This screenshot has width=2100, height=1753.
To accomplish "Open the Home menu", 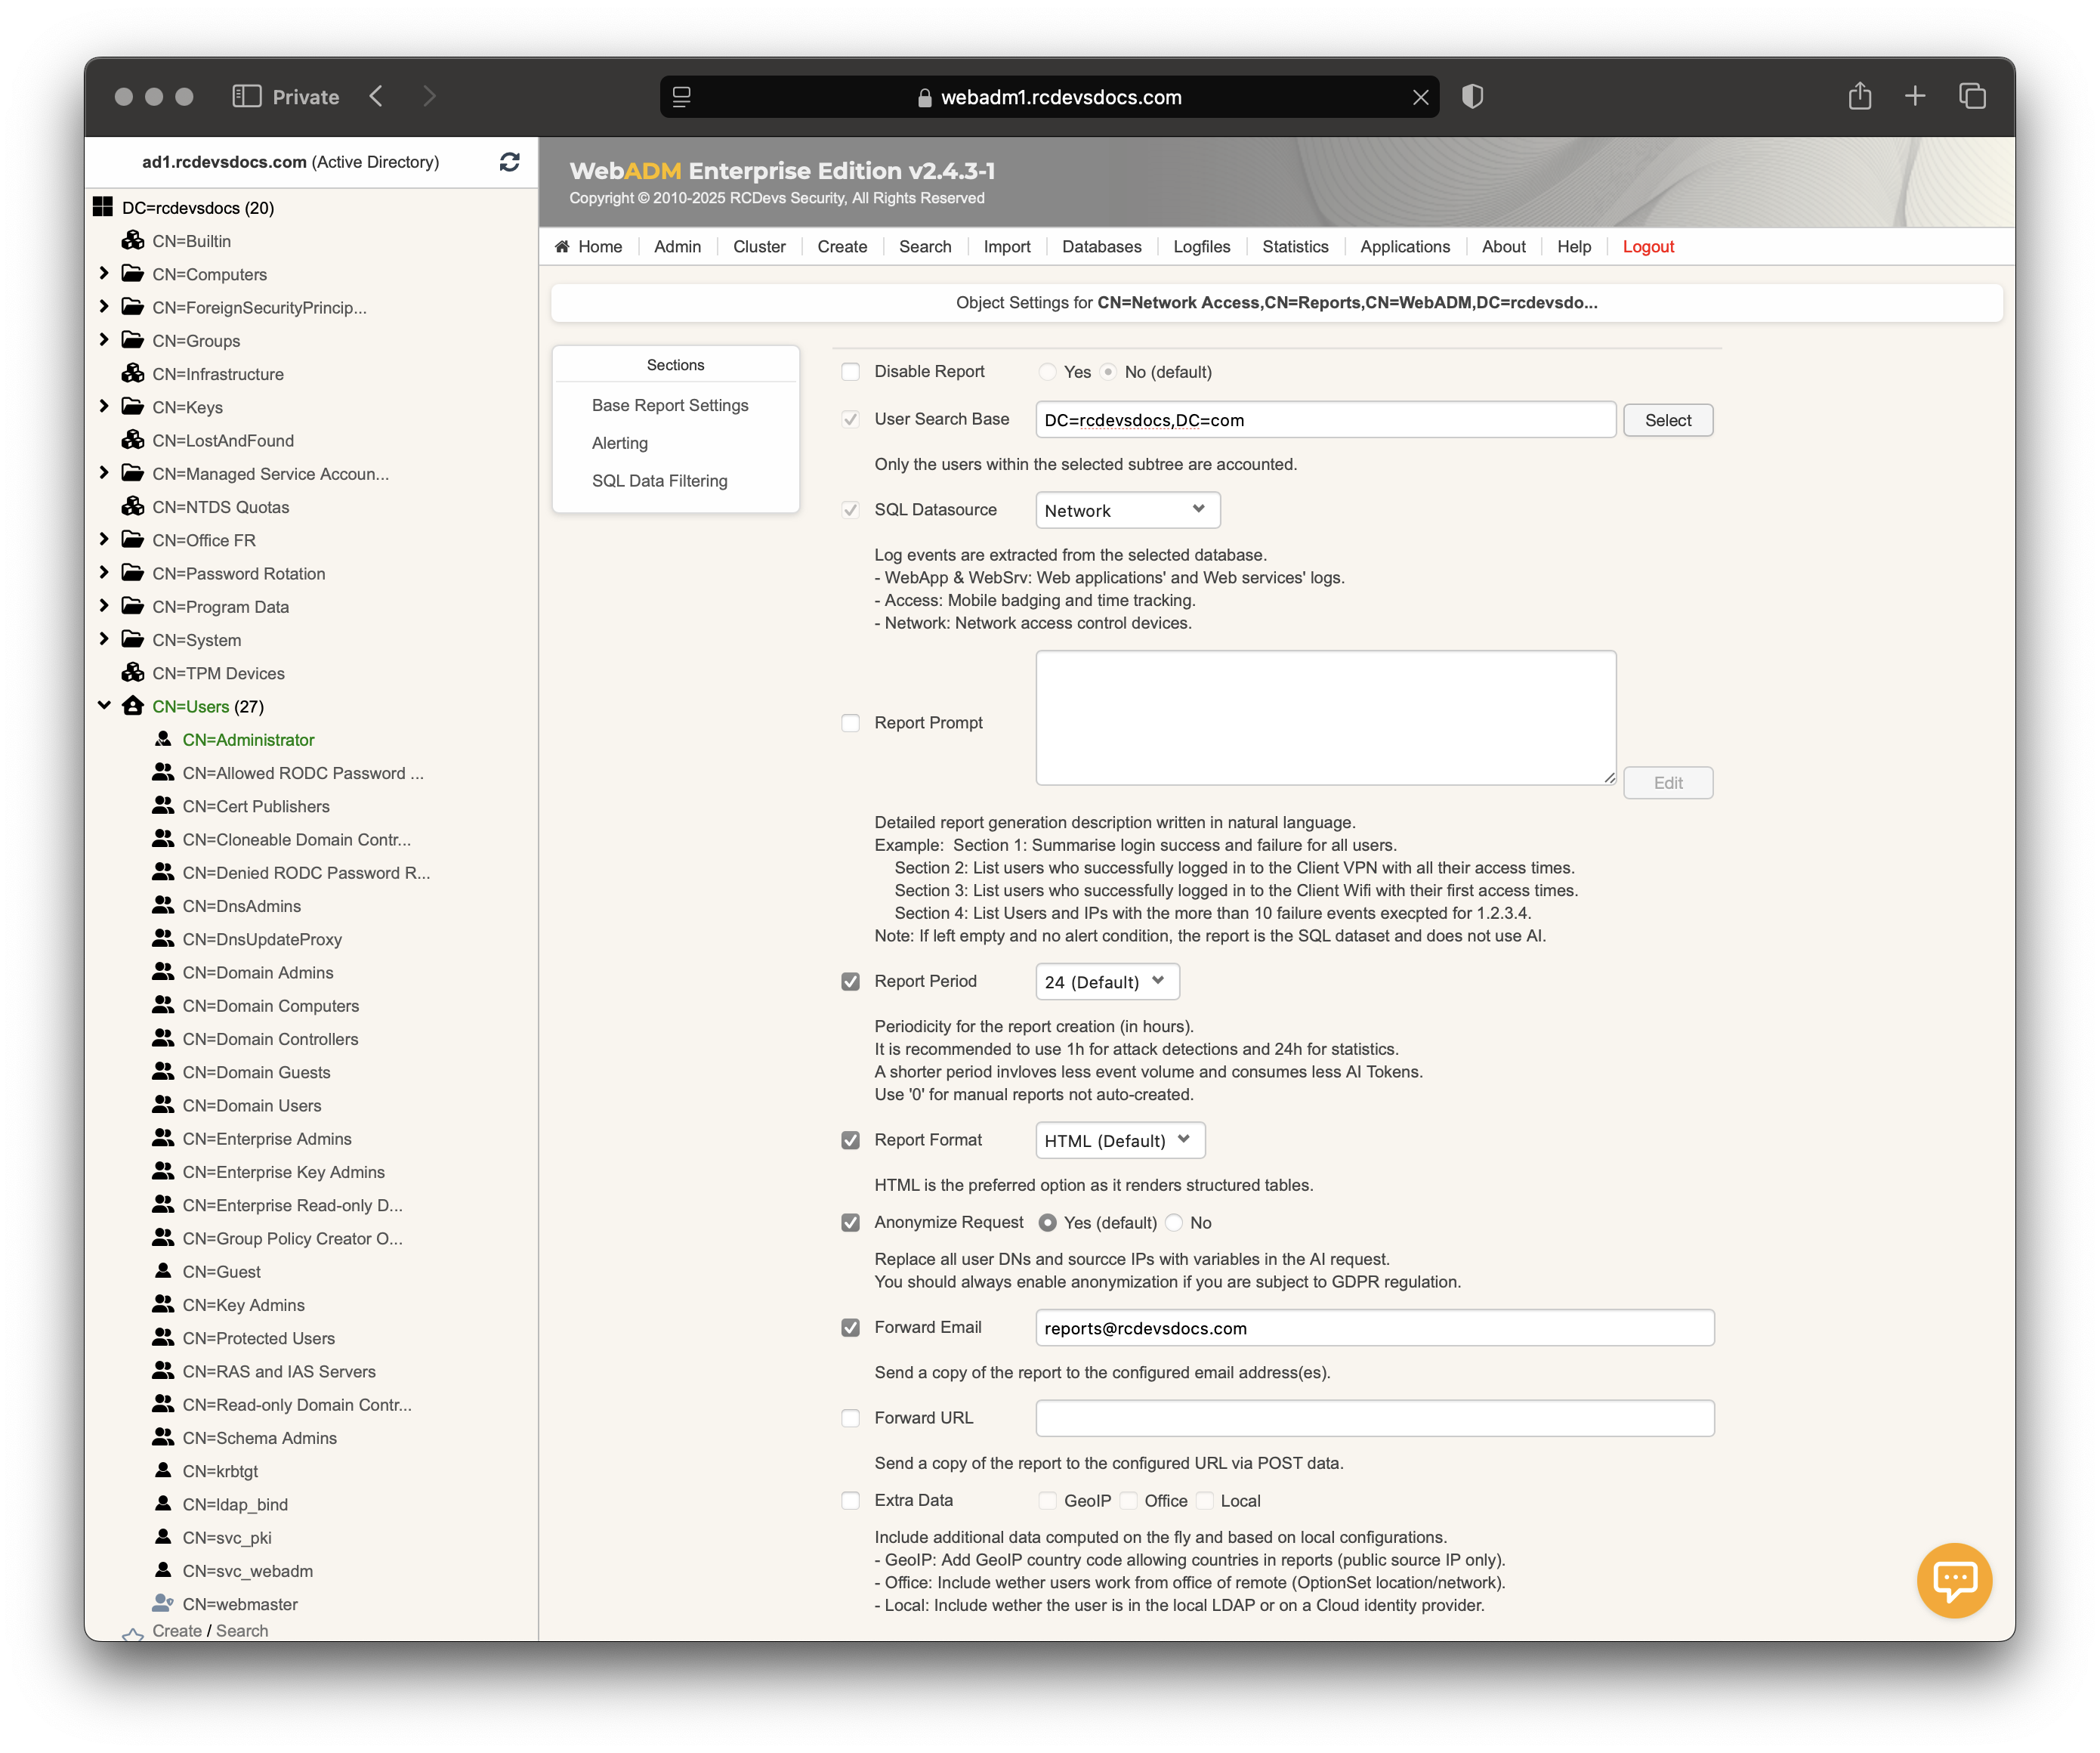I will point(589,246).
